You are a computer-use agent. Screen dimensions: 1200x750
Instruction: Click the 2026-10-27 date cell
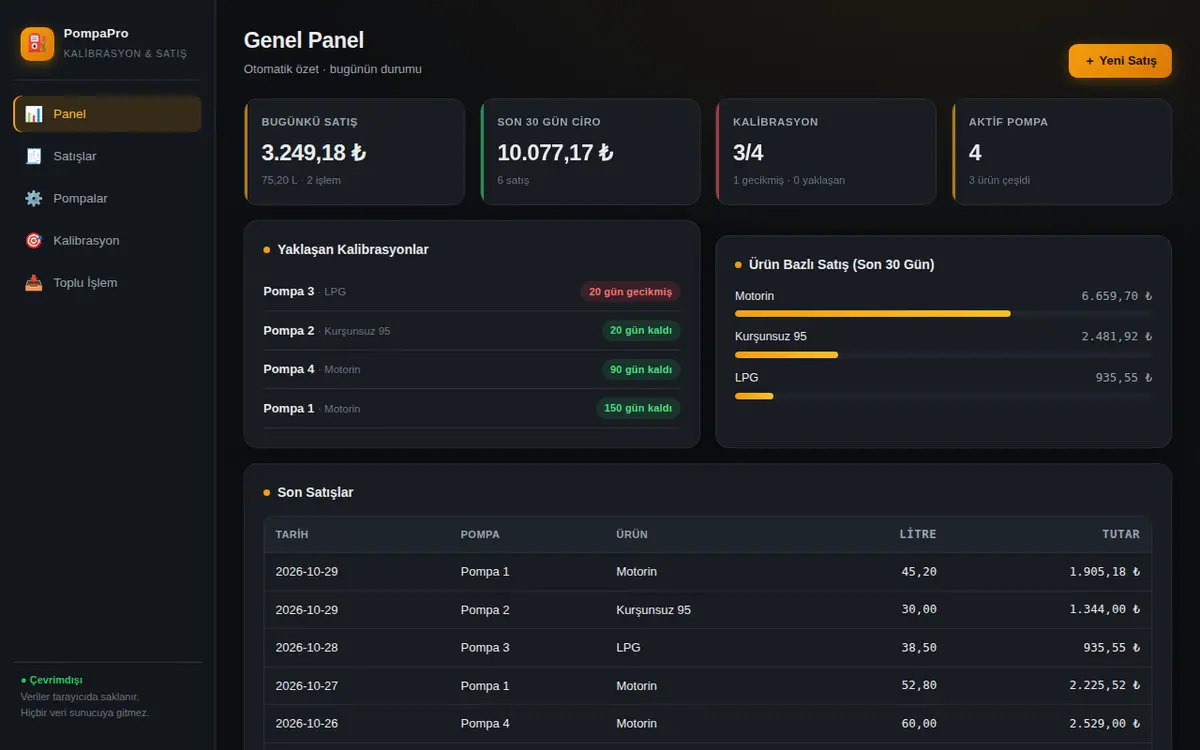(x=307, y=686)
